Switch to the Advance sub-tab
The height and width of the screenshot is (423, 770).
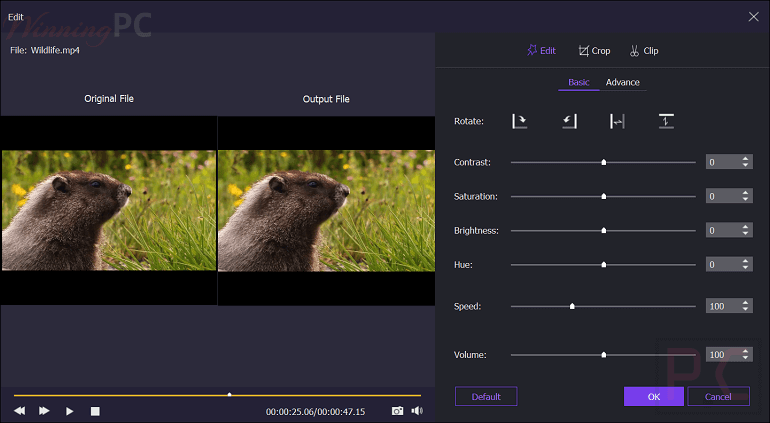coord(622,82)
